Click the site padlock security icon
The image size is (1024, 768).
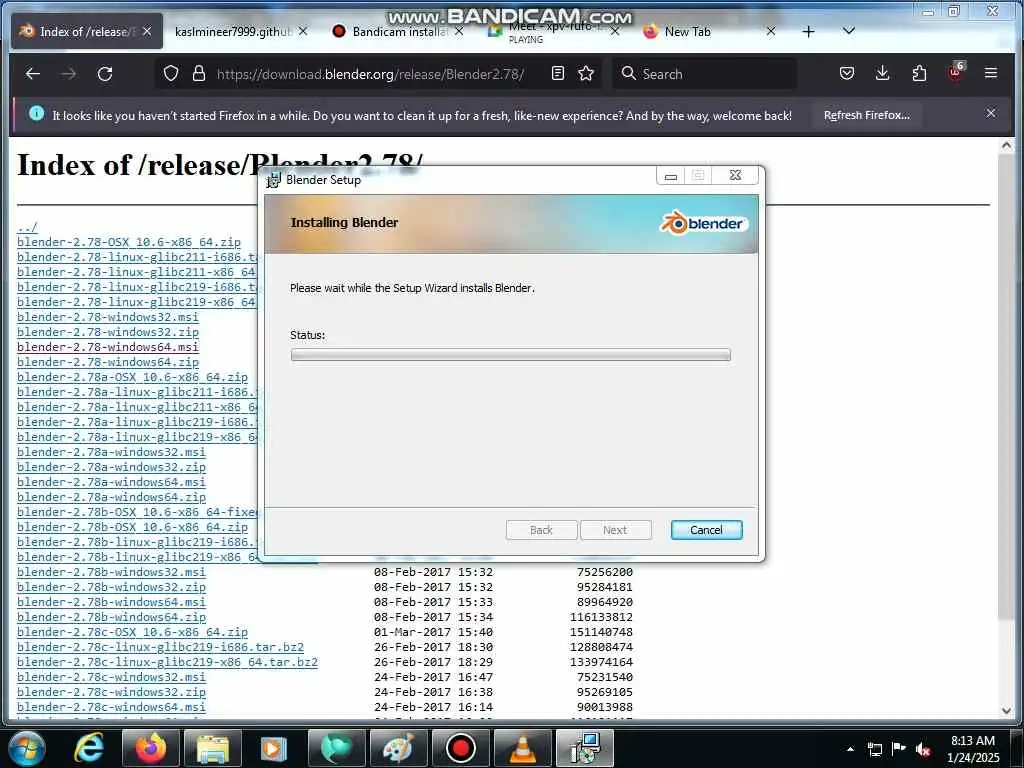pyautogui.click(x=199, y=74)
